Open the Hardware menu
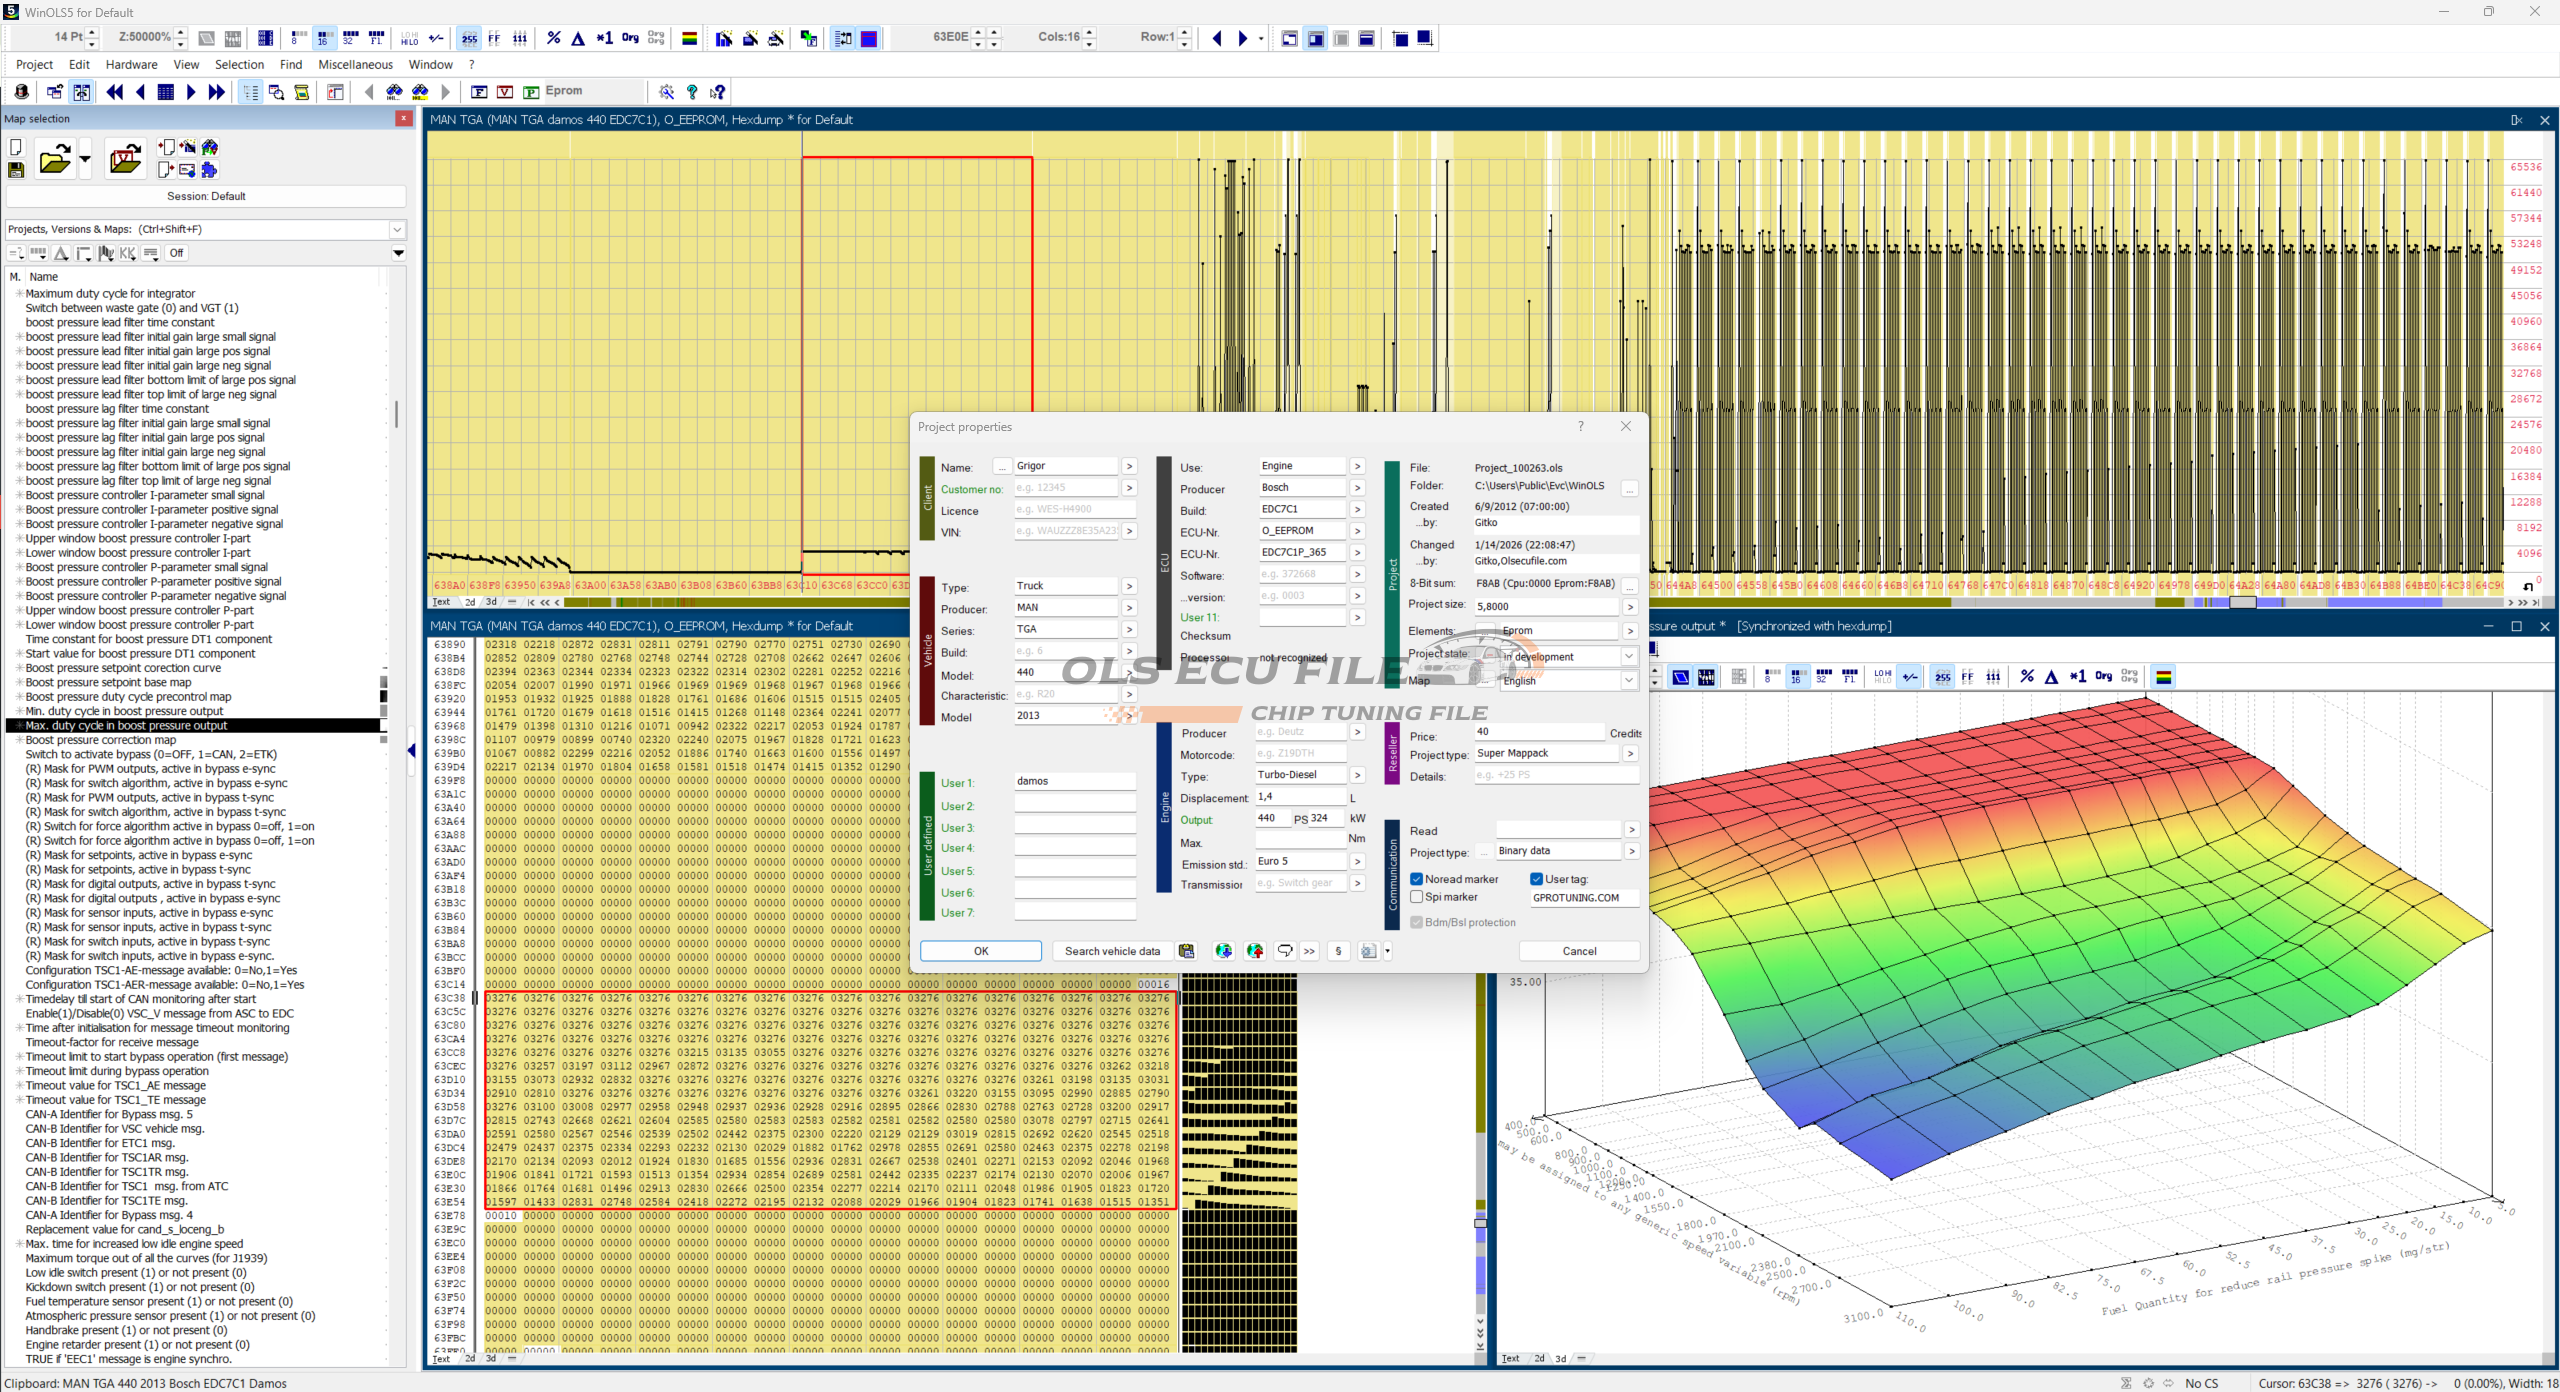Screen dimensions: 2560x1392 [131, 64]
